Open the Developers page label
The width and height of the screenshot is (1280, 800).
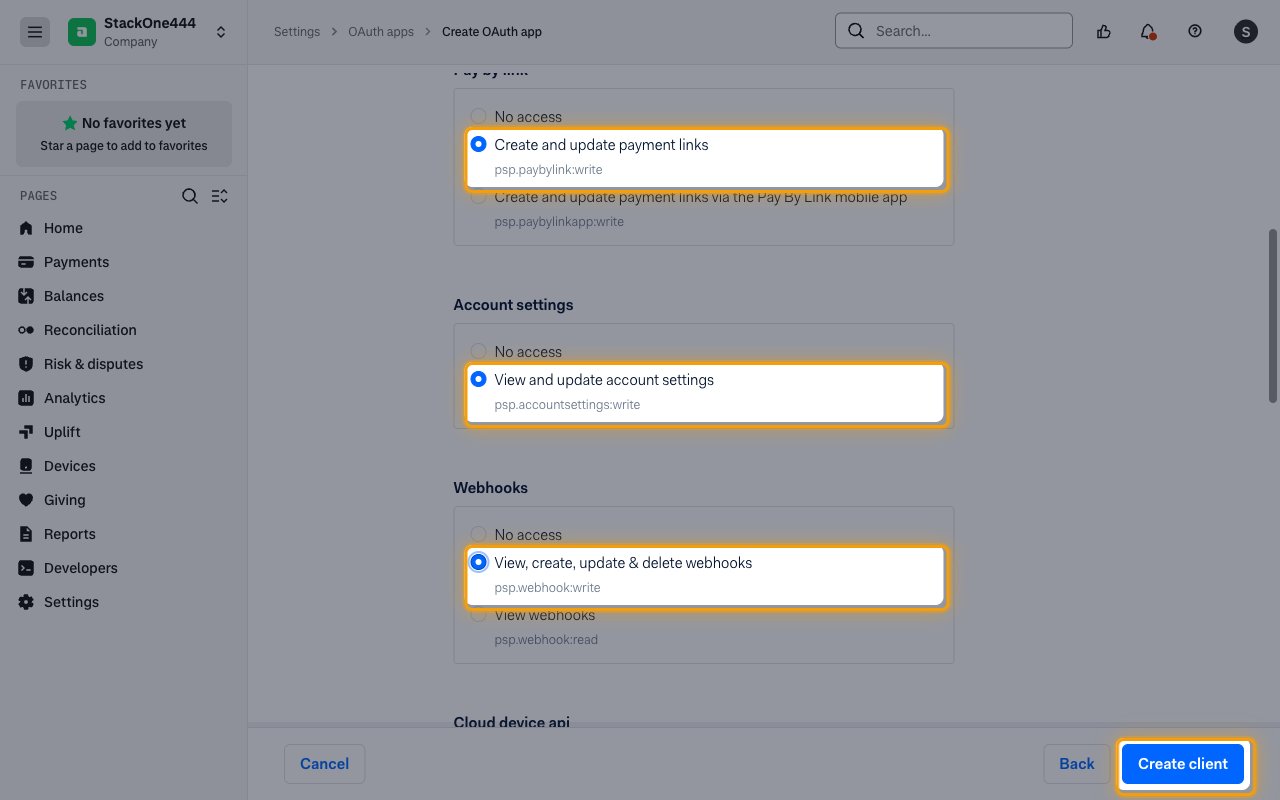pos(81,568)
